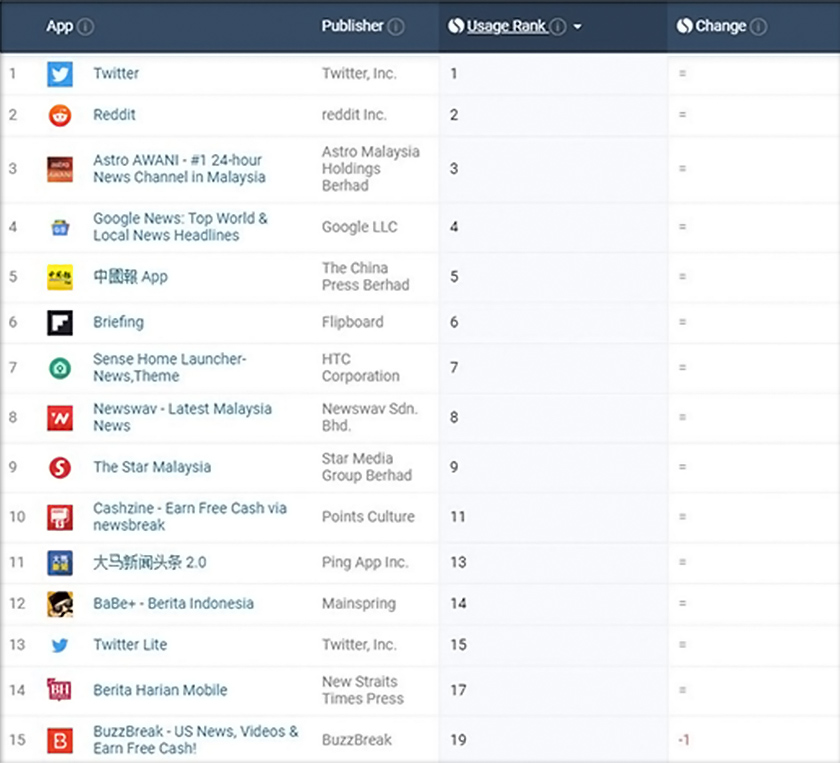Viewport: 840px width, 763px height.
Task: Open the BaBe+ - Berita Indonesia link
Action: coord(173,604)
